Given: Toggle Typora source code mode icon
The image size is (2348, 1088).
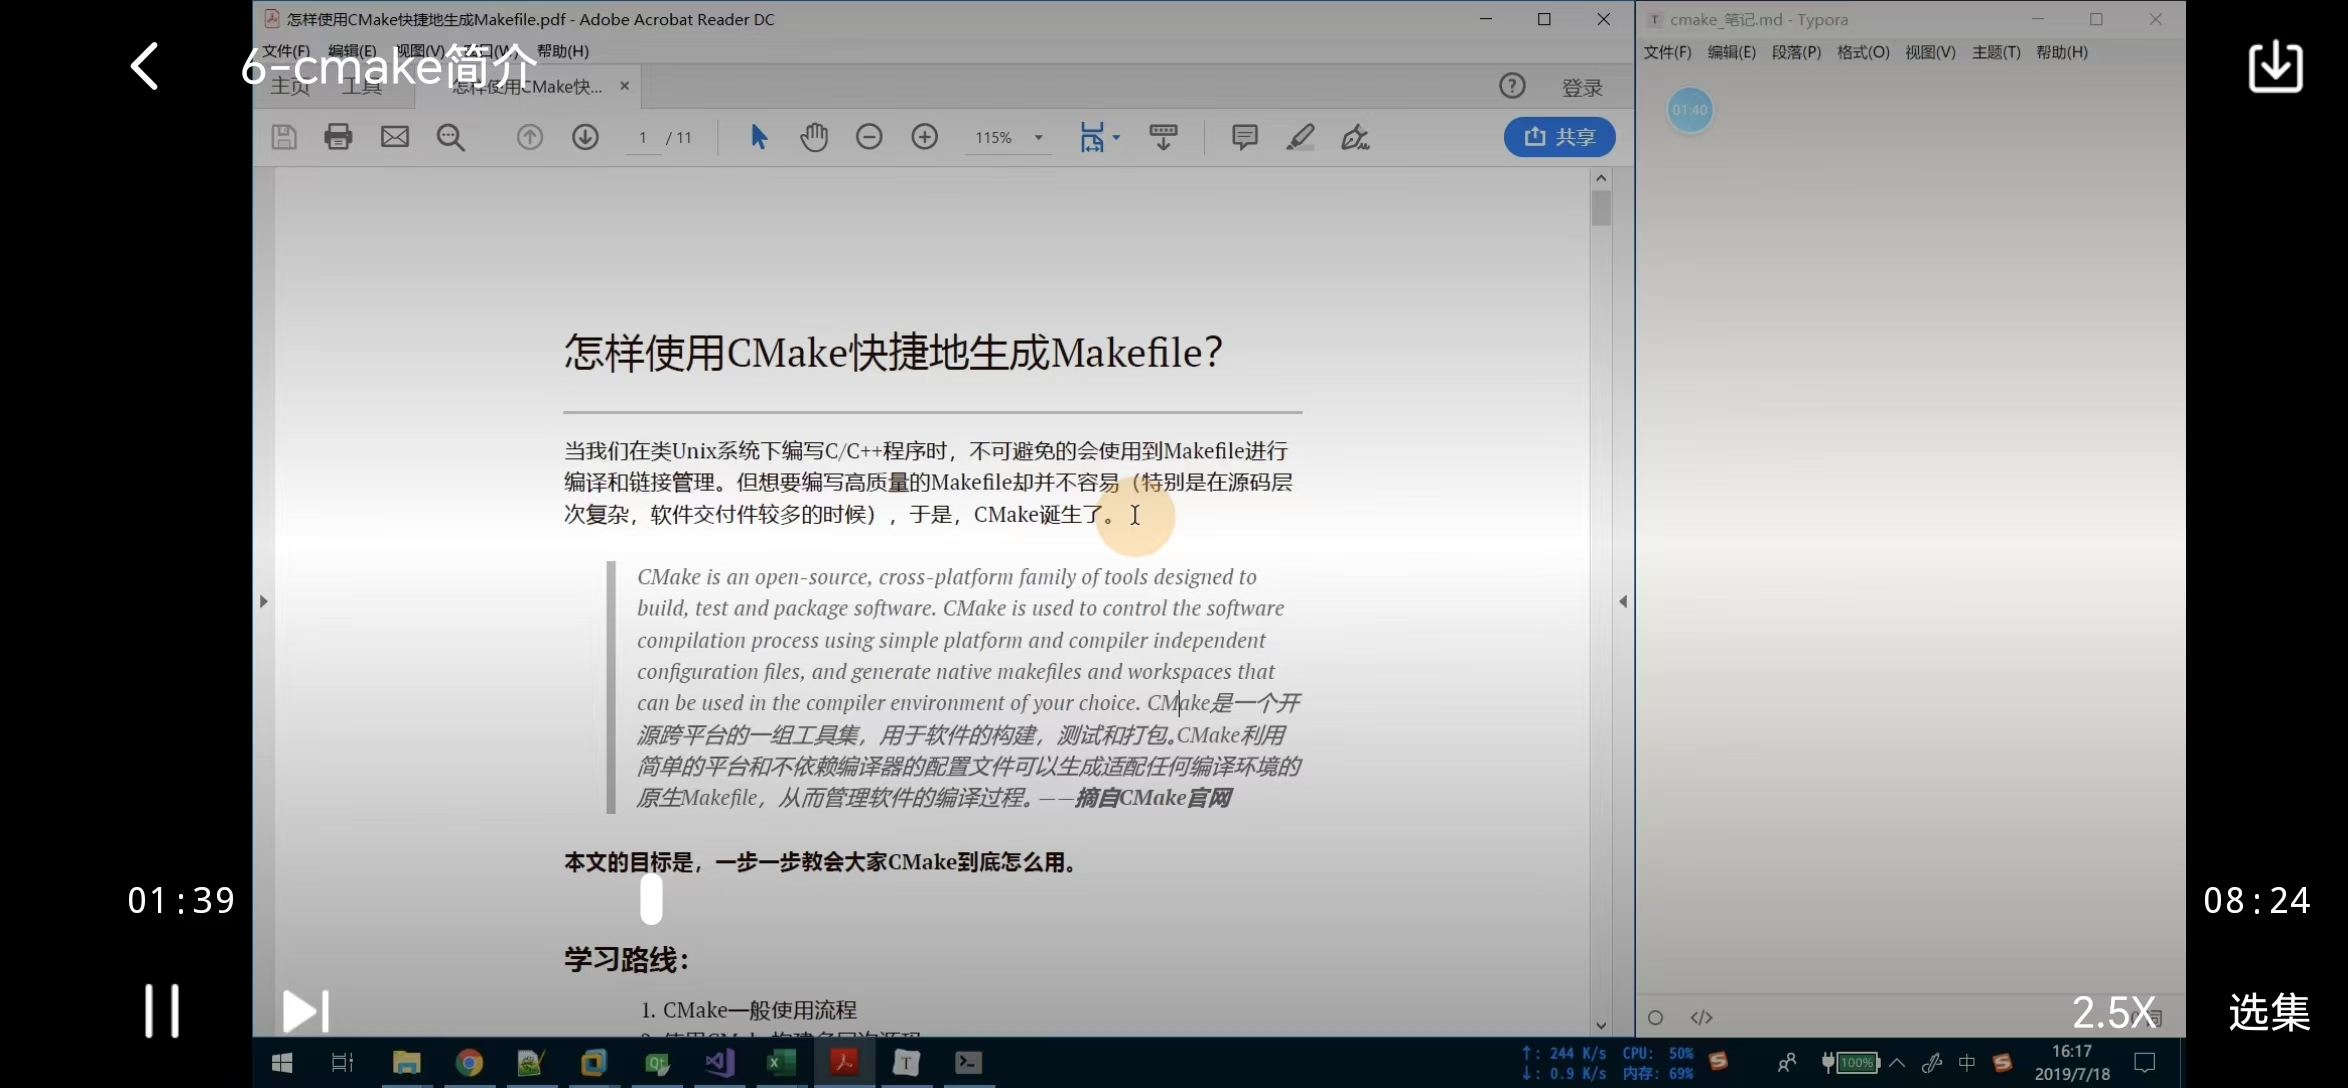Looking at the screenshot, I should (1701, 1018).
